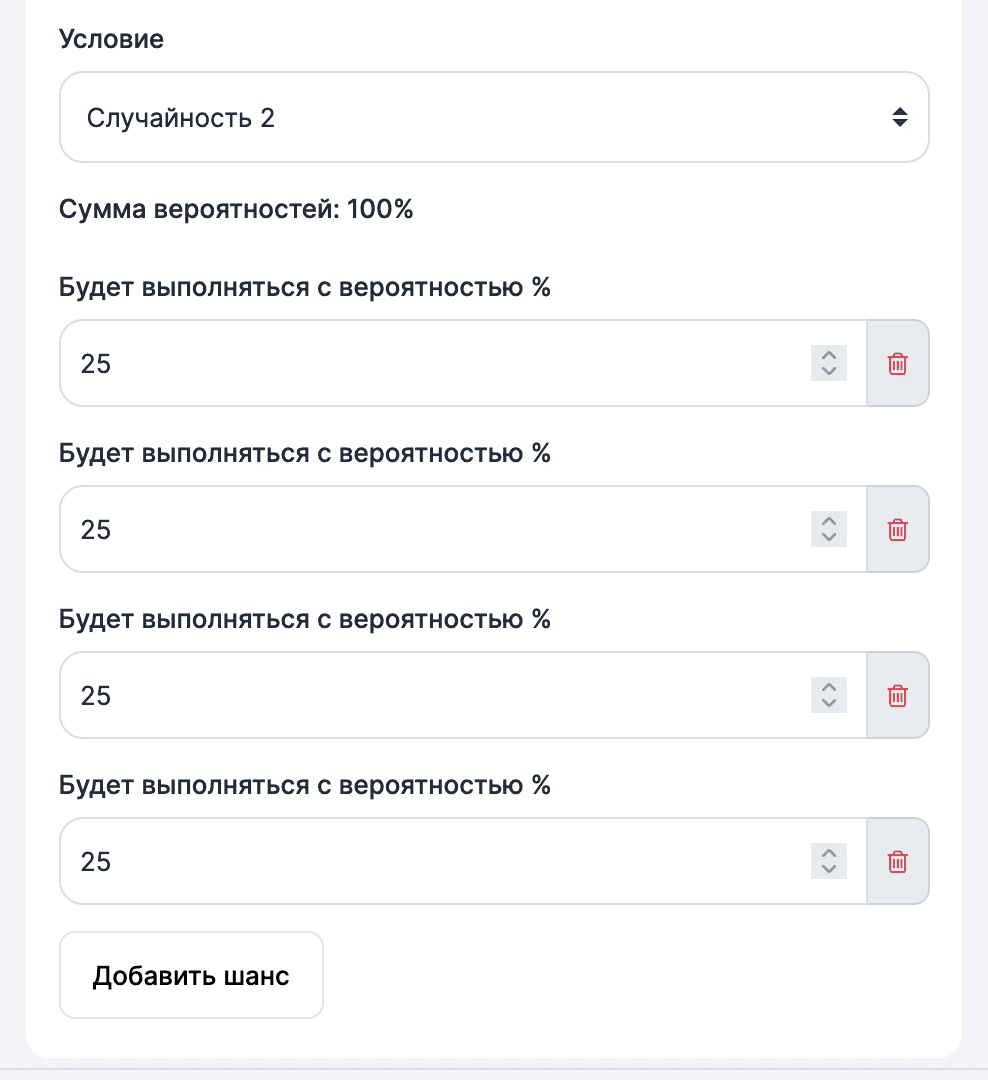This screenshot has width=988, height=1080.
Task: Click the stepper on the last probability field
Action: click(x=829, y=861)
